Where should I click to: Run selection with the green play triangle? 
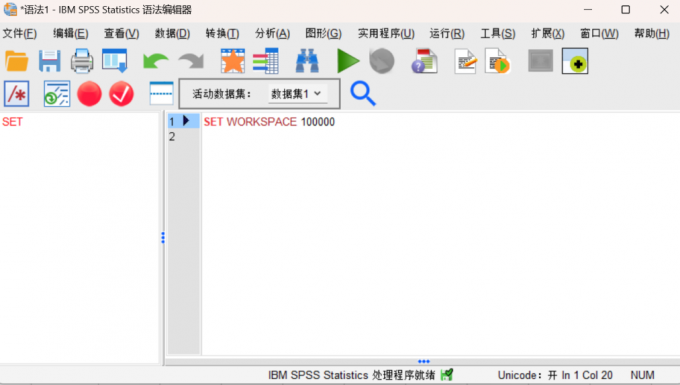coord(348,61)
